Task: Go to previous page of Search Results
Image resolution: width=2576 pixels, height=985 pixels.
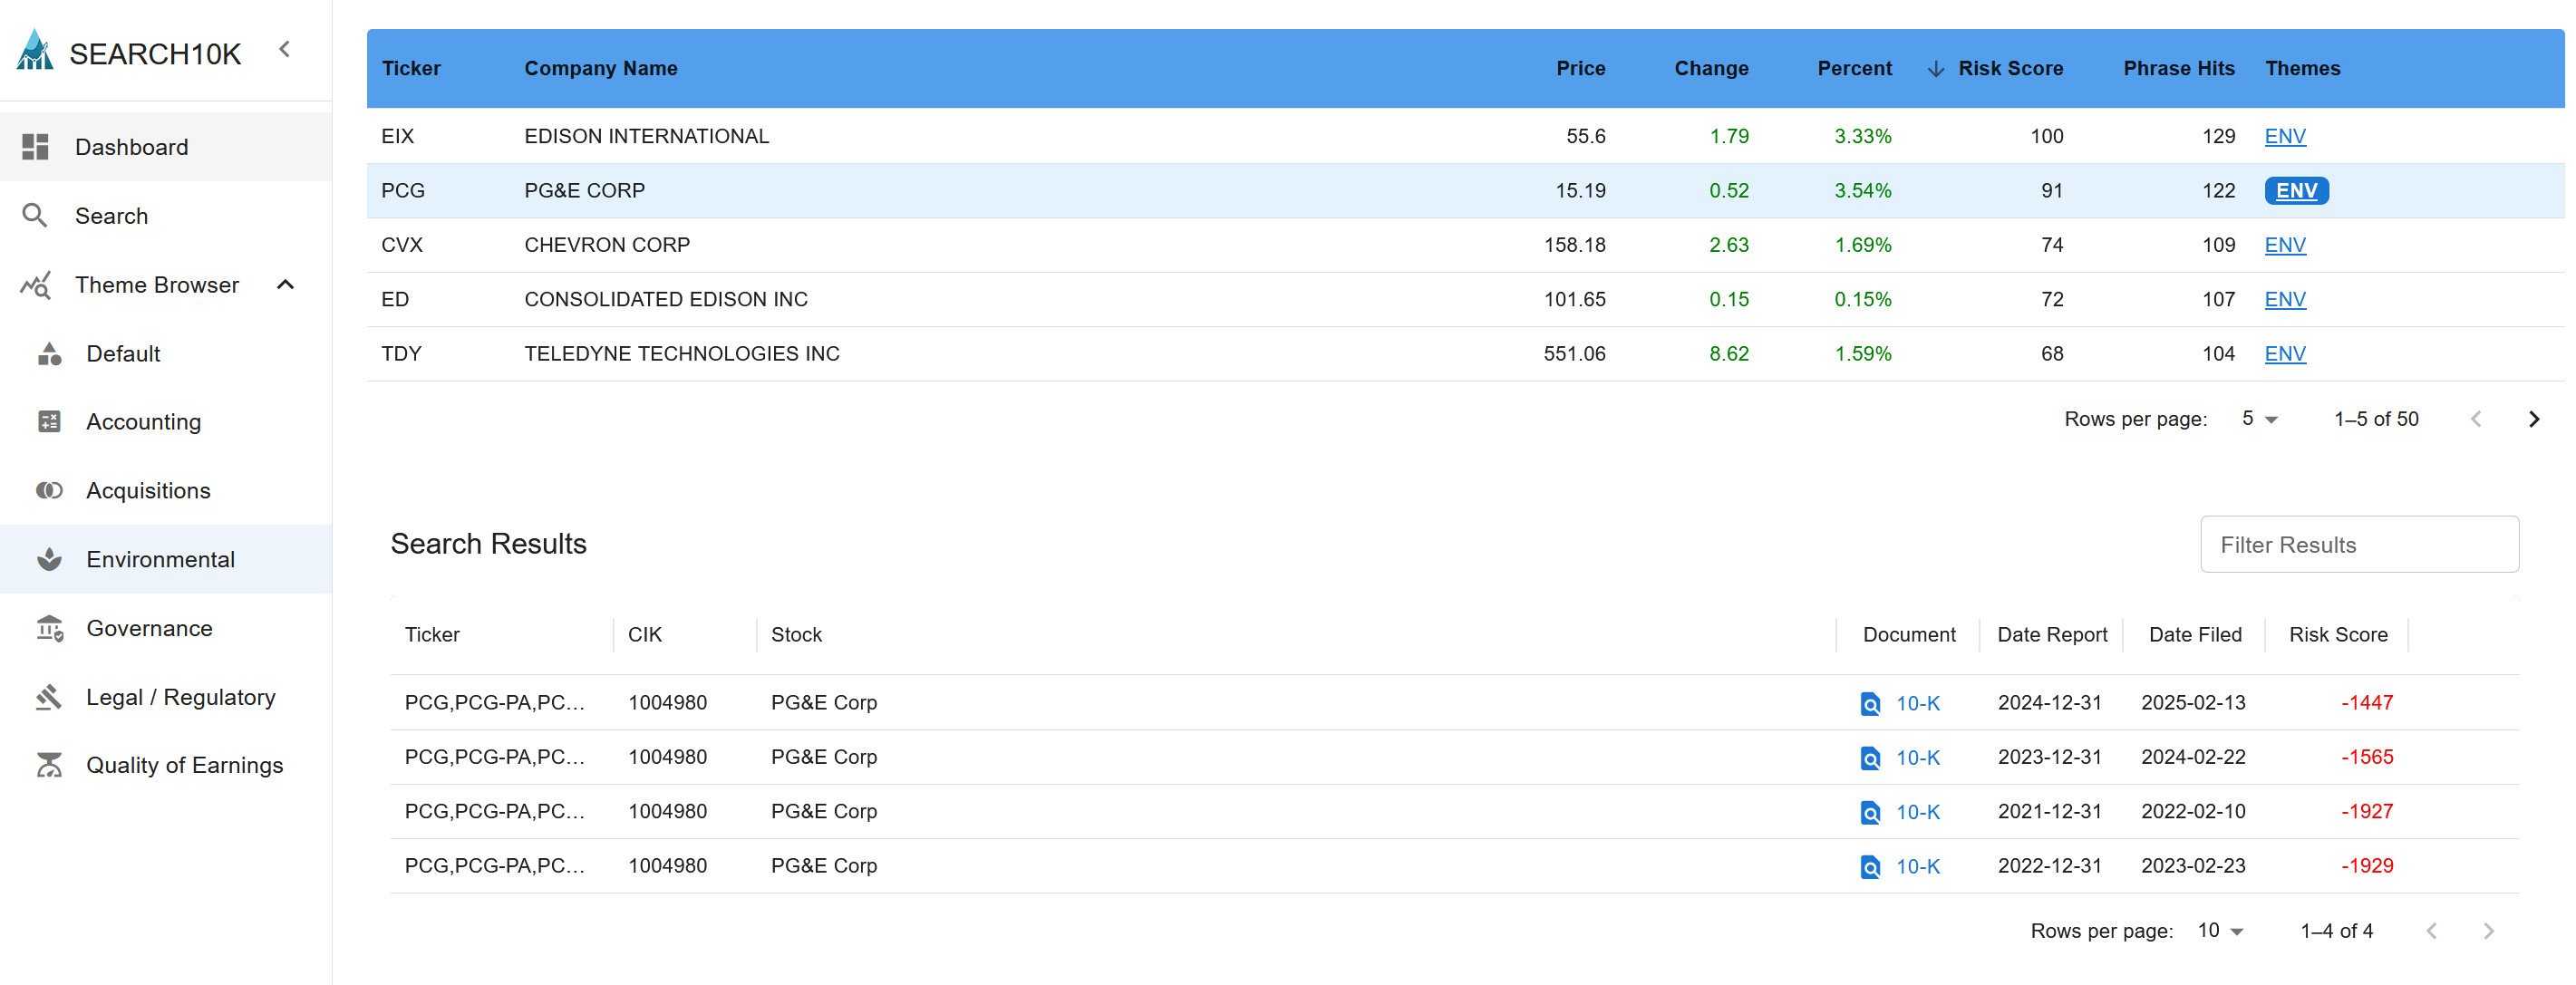Action: 2432,931
